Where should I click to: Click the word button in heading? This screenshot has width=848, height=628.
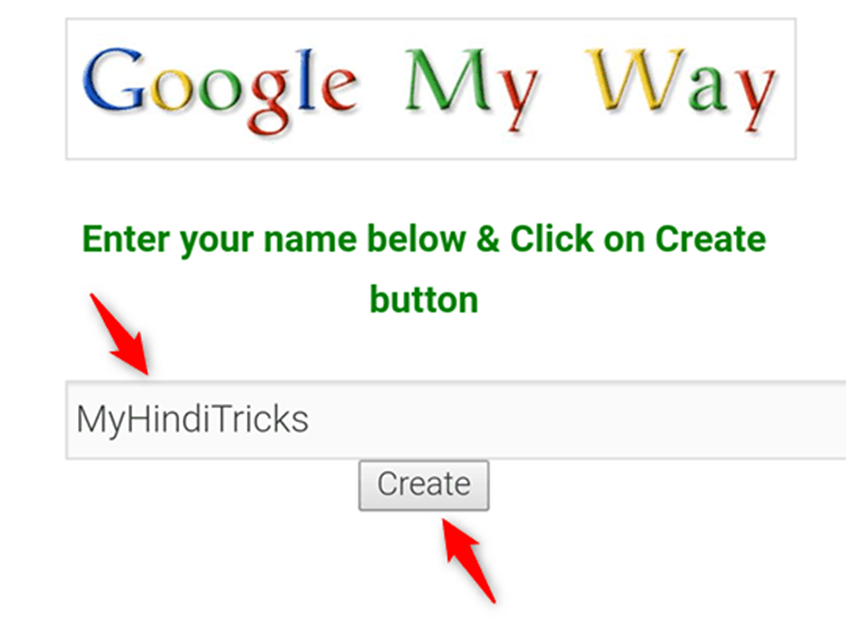424,299
